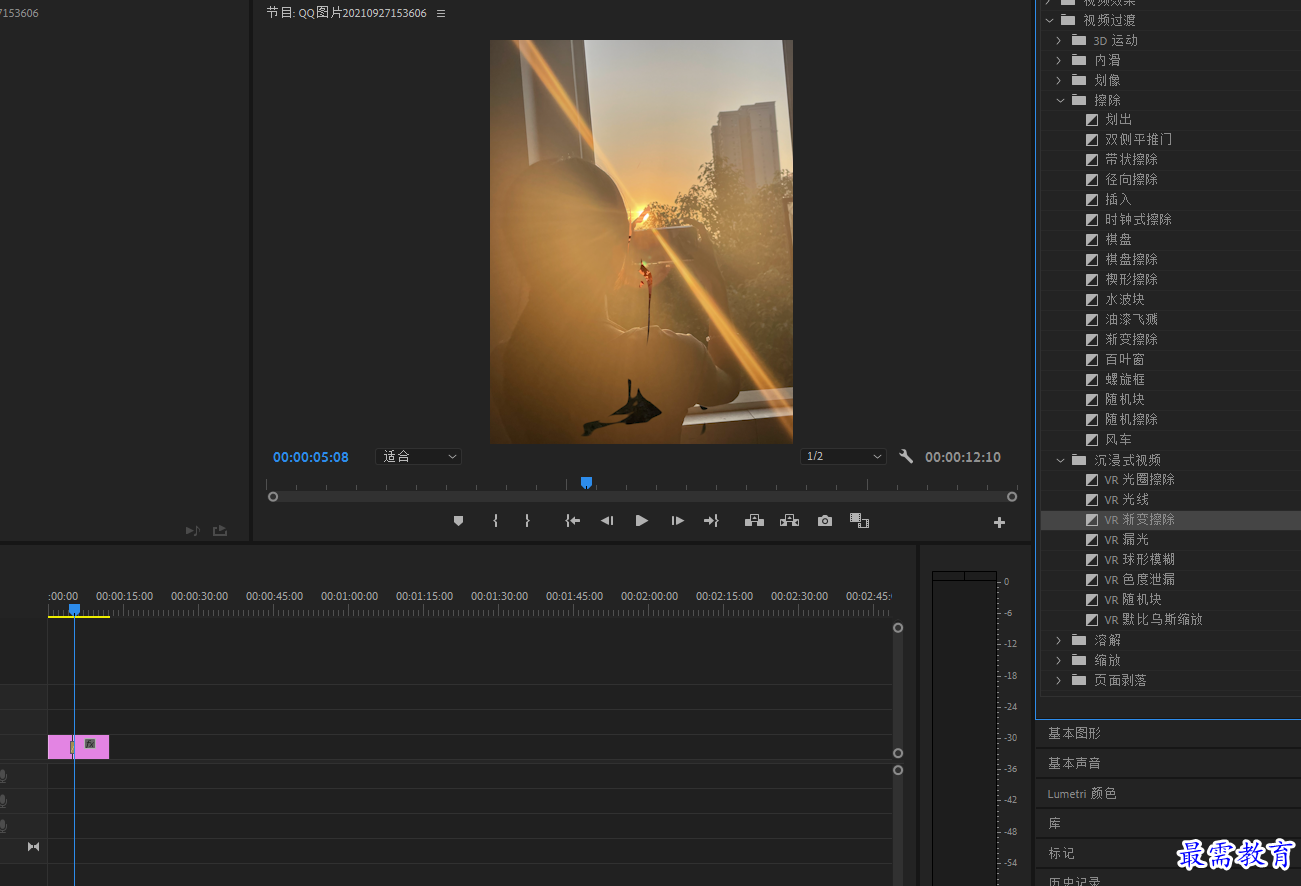Viewport: 1301px width, 886px height.
Task: Select the 楔形擦除 transition
Action: 1131,279
